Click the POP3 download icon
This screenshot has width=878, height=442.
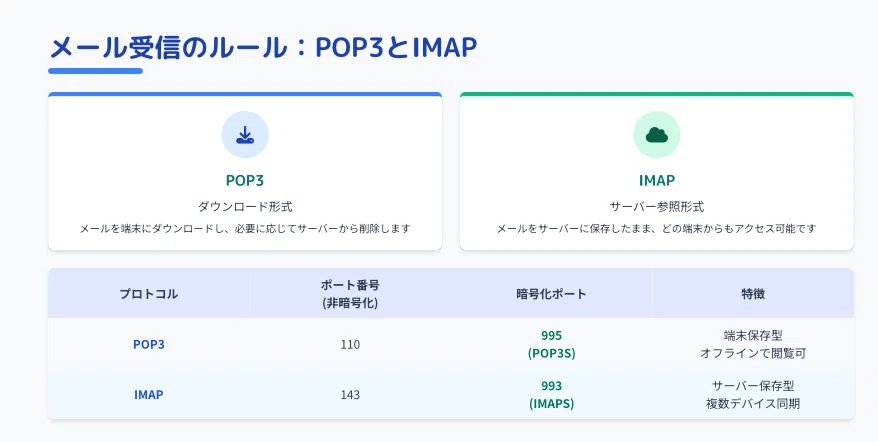click(x=245, y=135)
